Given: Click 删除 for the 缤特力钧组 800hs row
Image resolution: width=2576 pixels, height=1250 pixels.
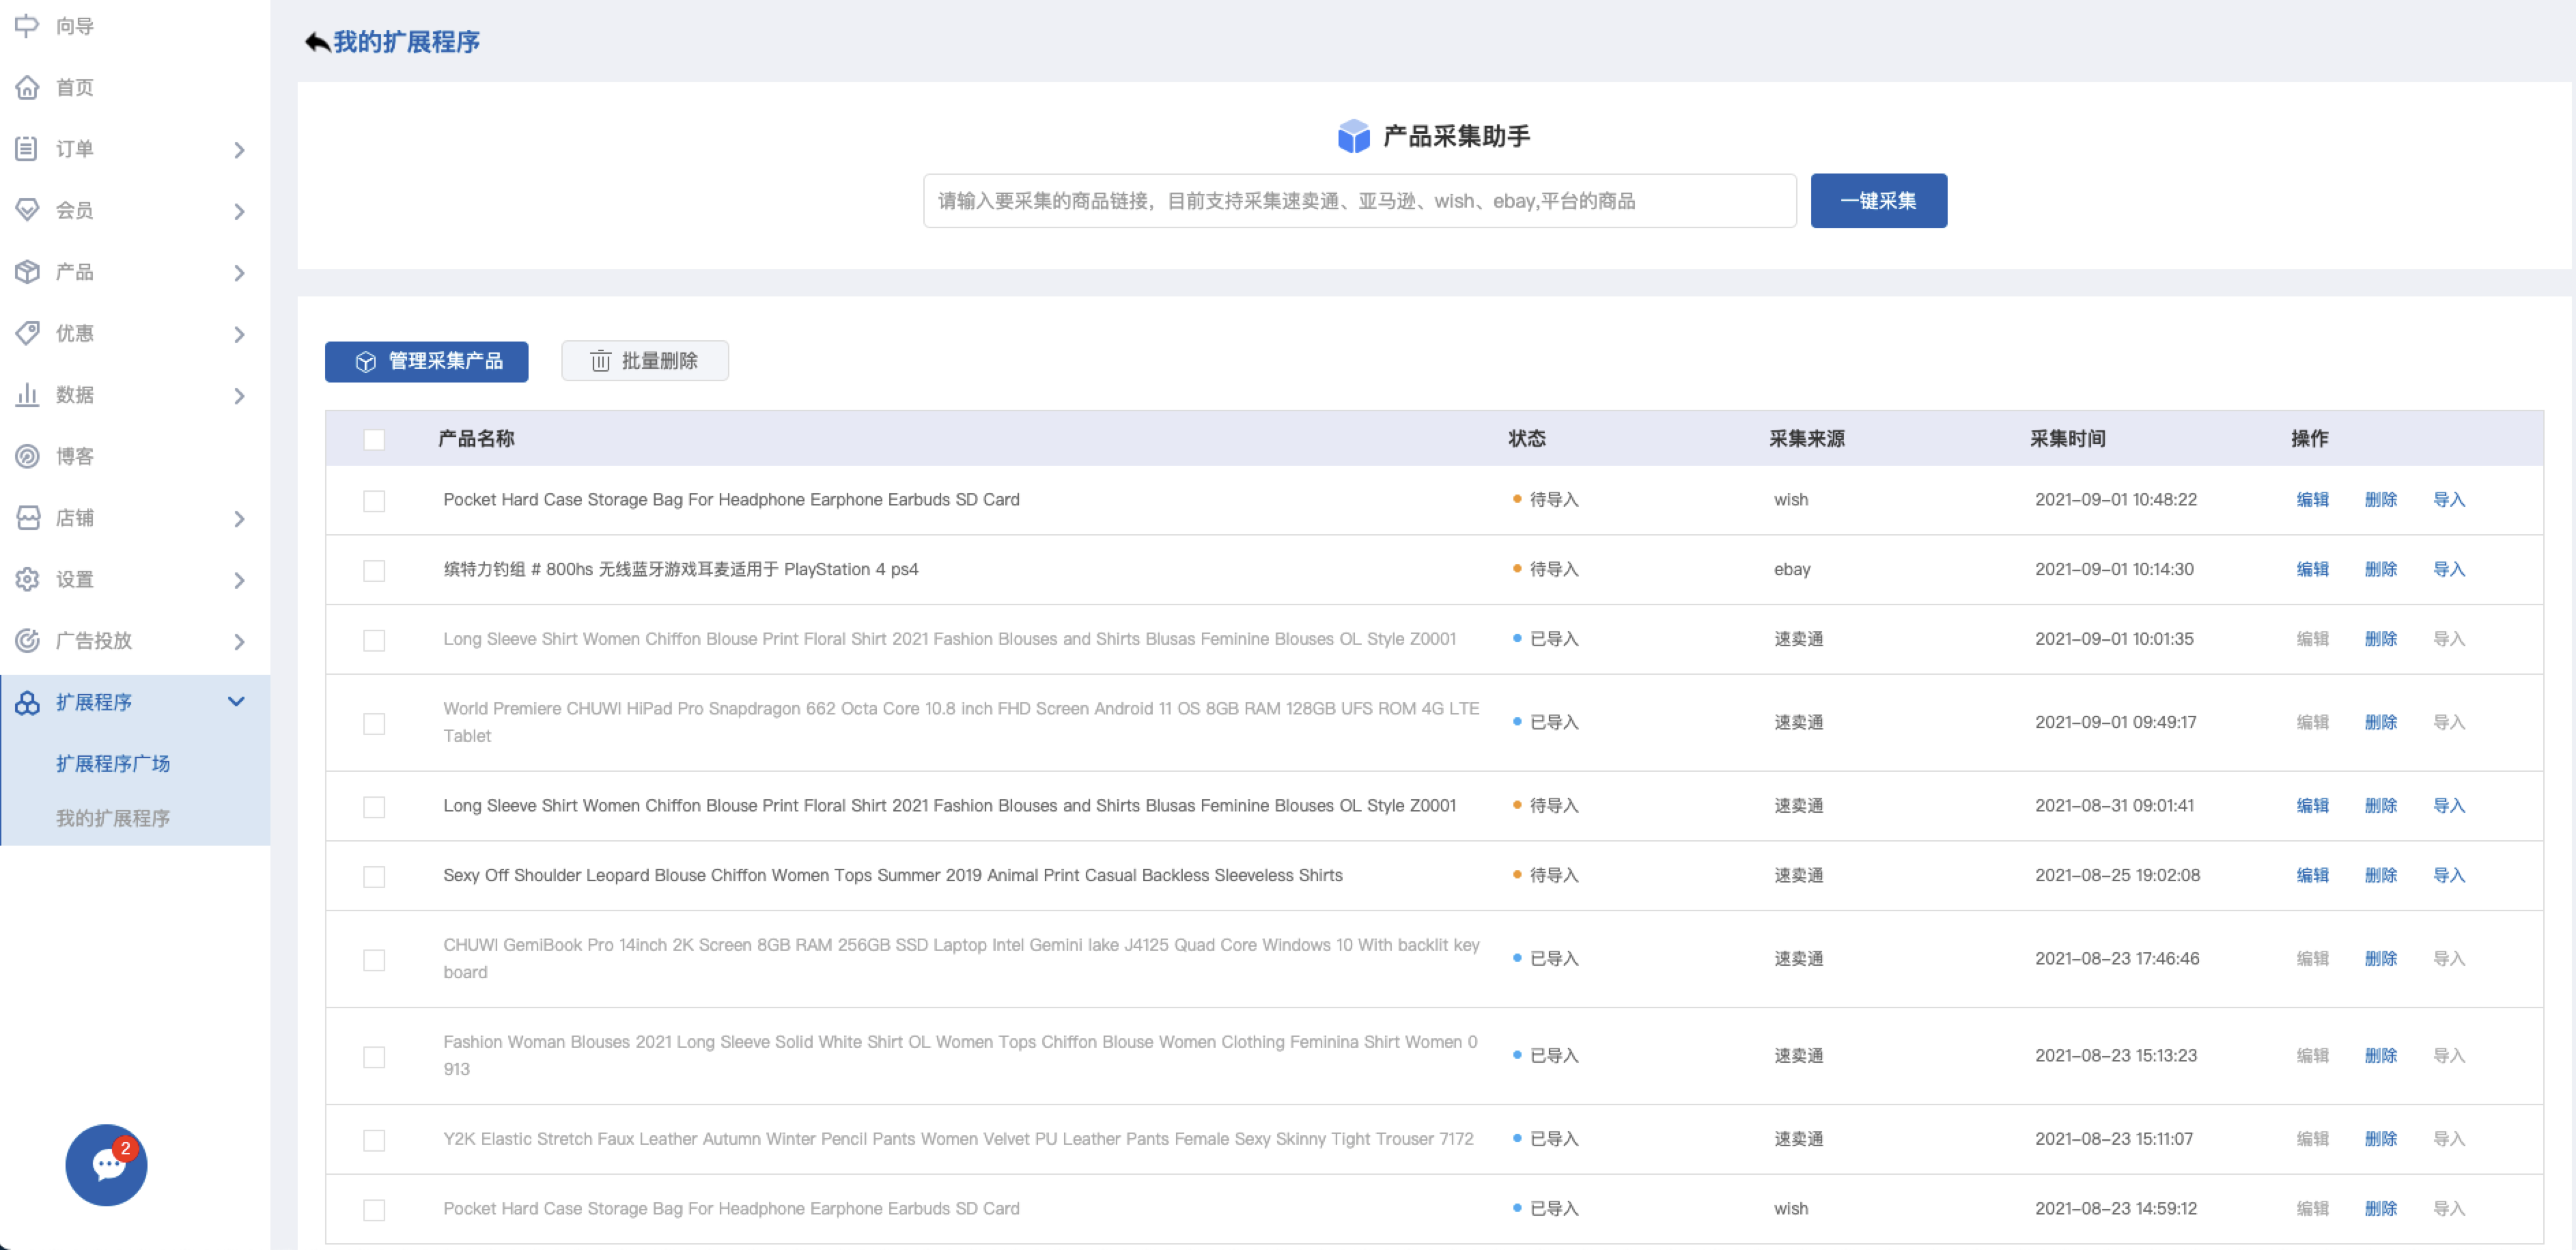Looking at the screenshot, I should (x=2379, y=569).
